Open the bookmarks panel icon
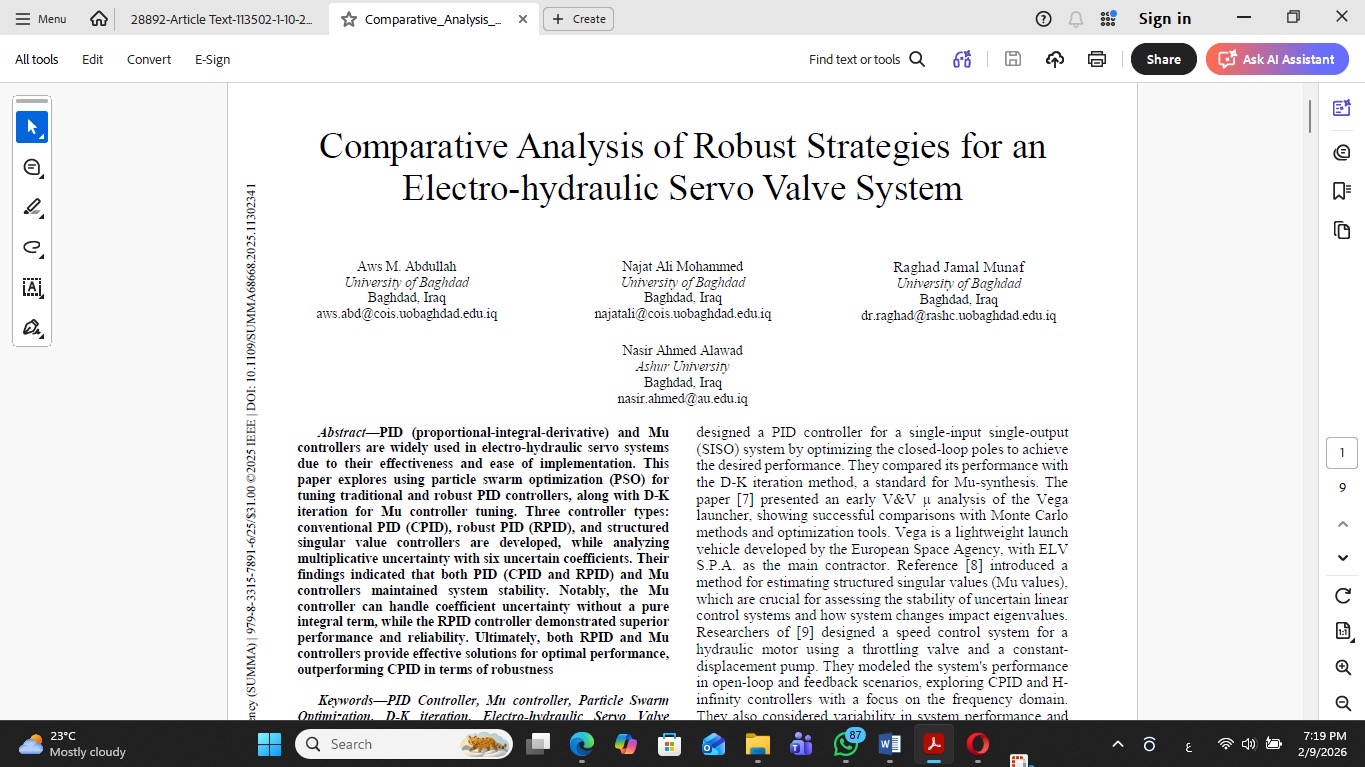This screenshot has height=767, width=1365. tap(1342, 191)
